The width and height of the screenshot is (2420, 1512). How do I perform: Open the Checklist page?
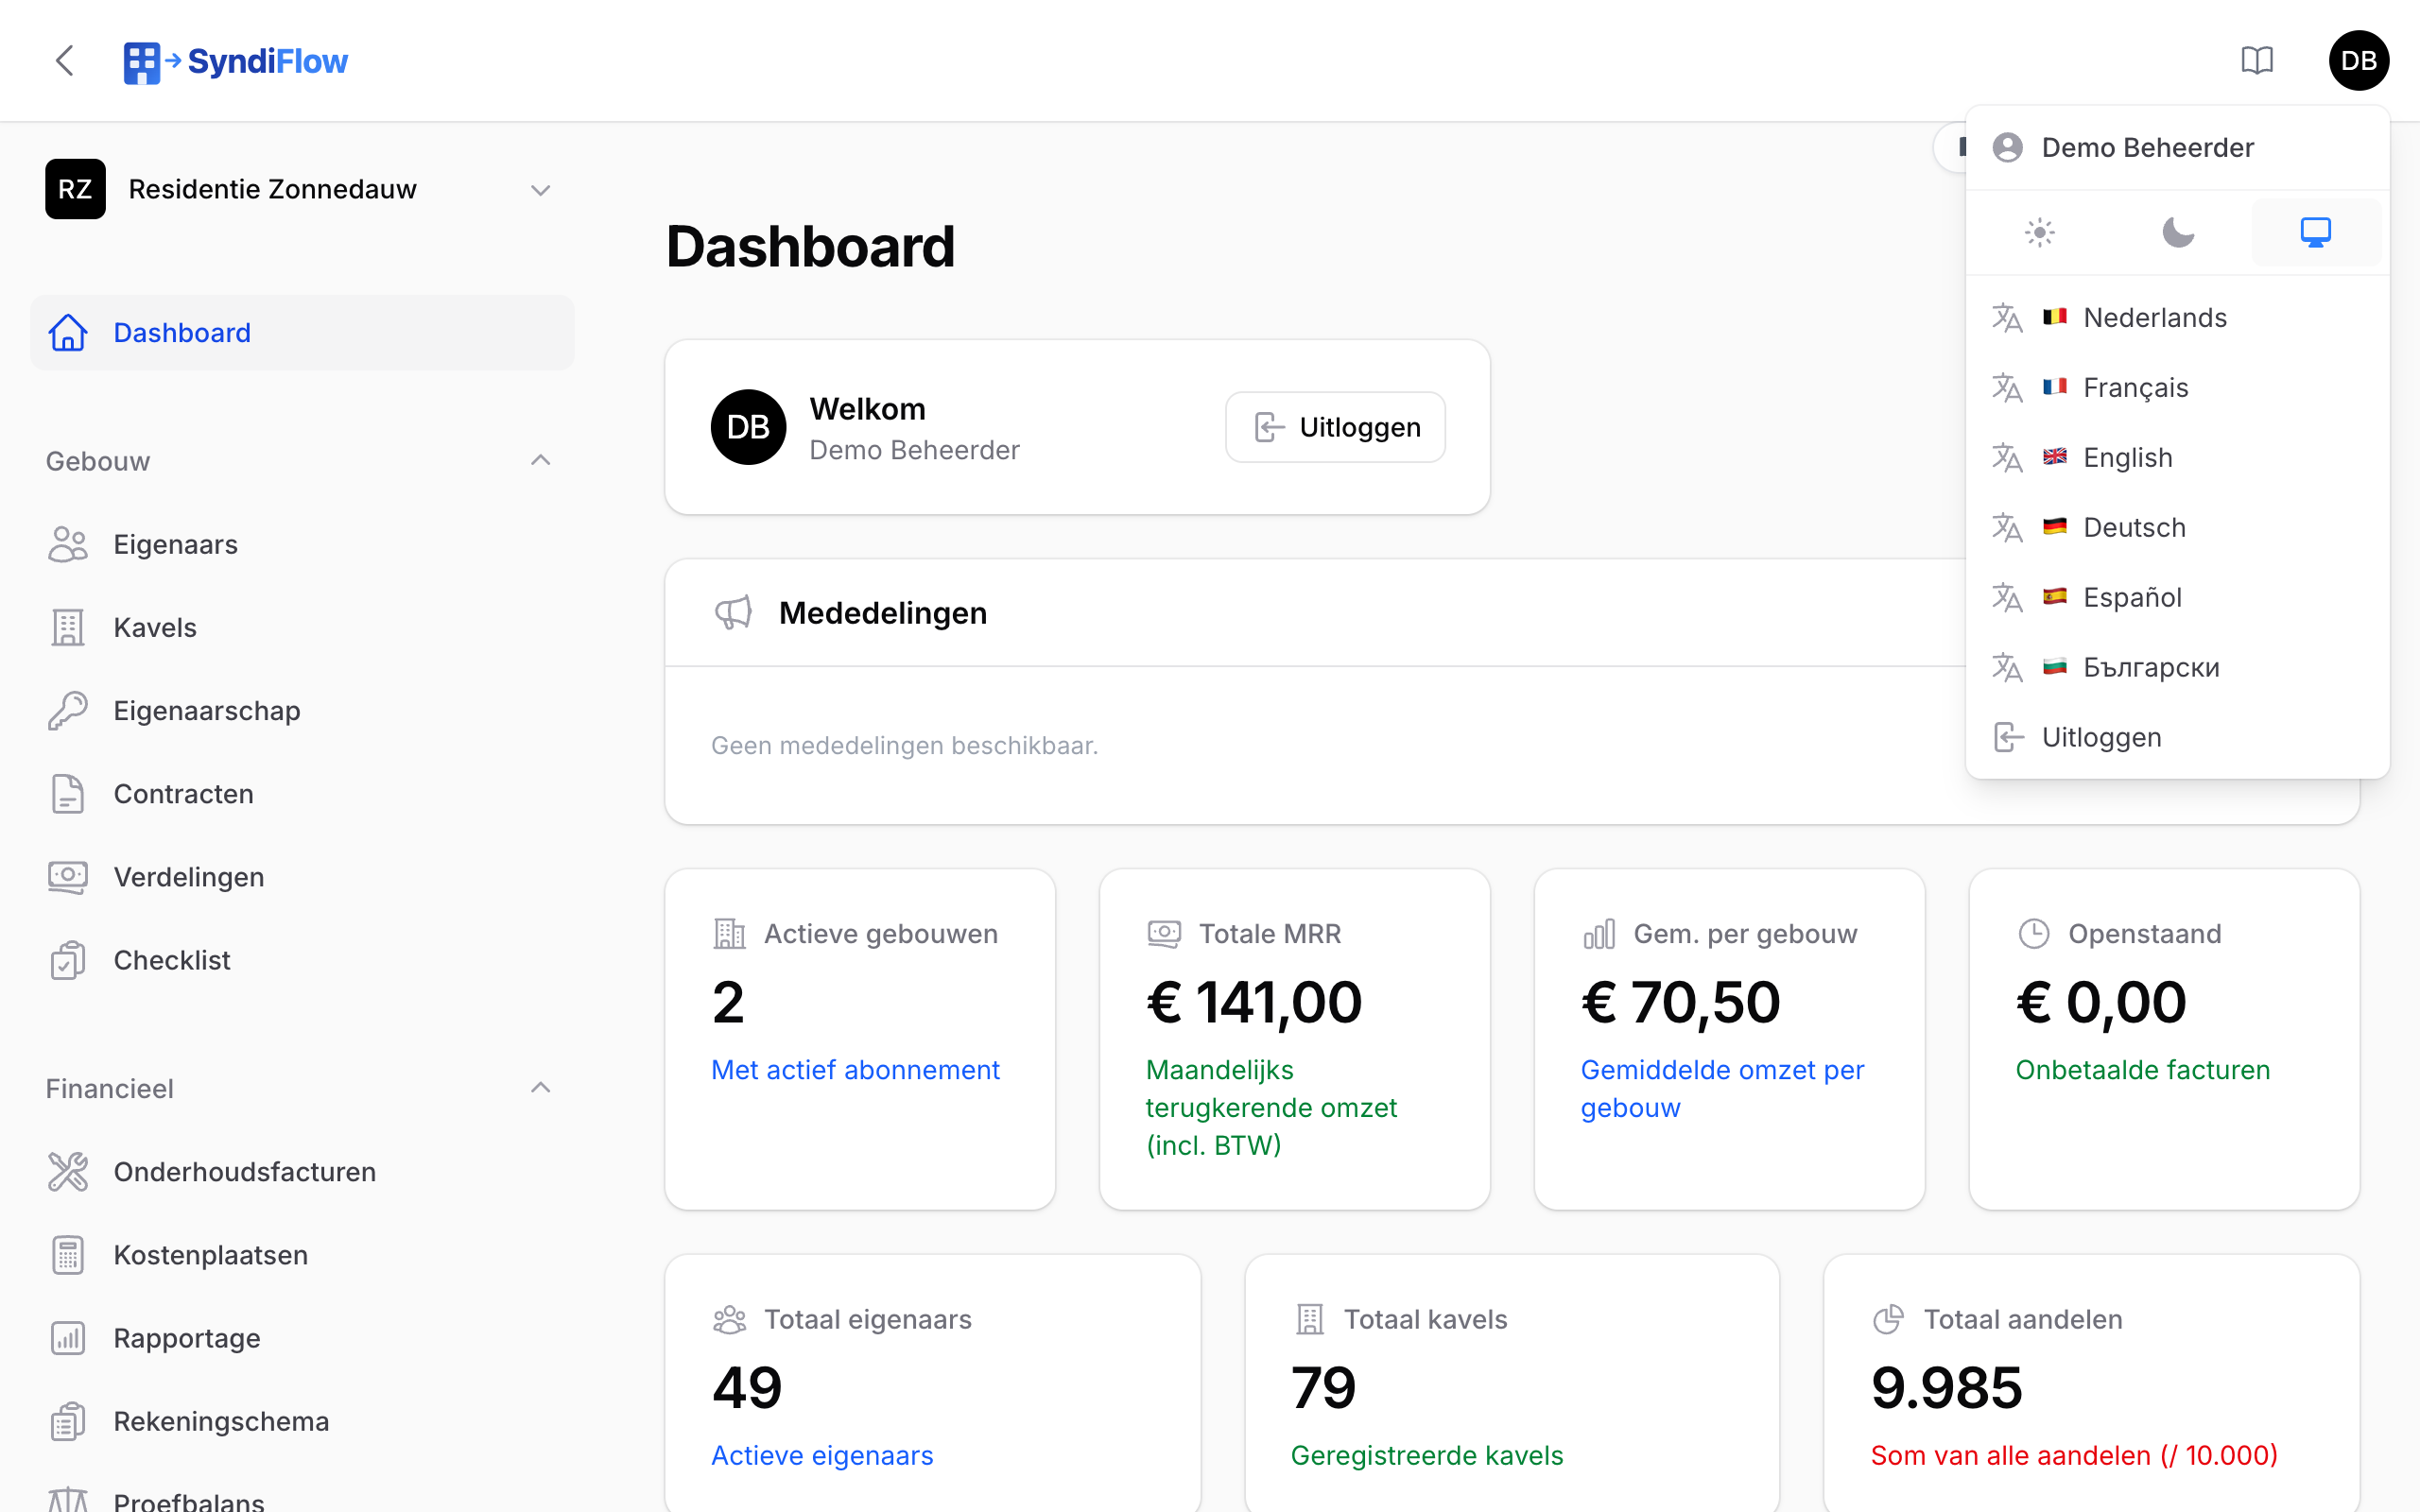tap(301, 960)
